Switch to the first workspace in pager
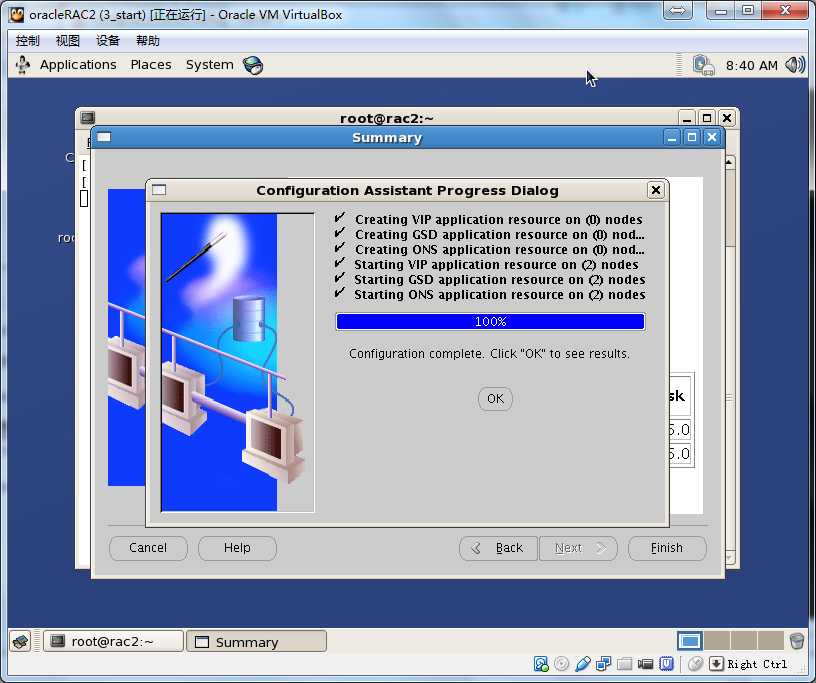 coord(690,641)
